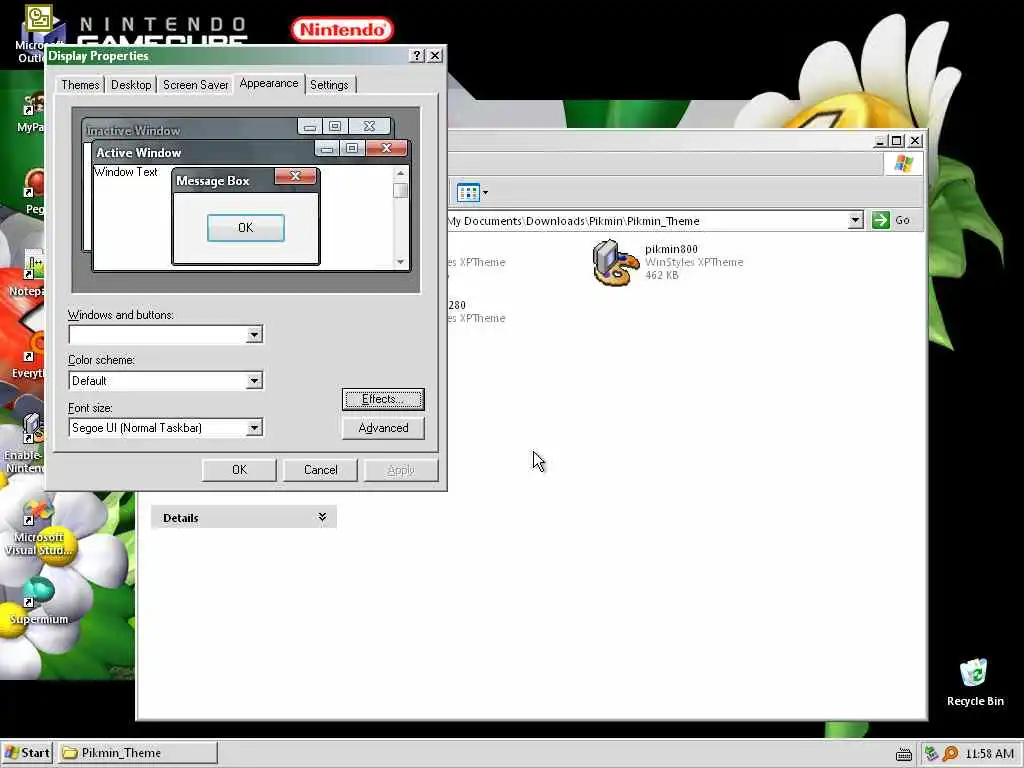Image resolution: width=1024 pixels, height=768 pixels.
Task: Click the taskbar clock showing 11:58 AM
Action: click(989, 754)
